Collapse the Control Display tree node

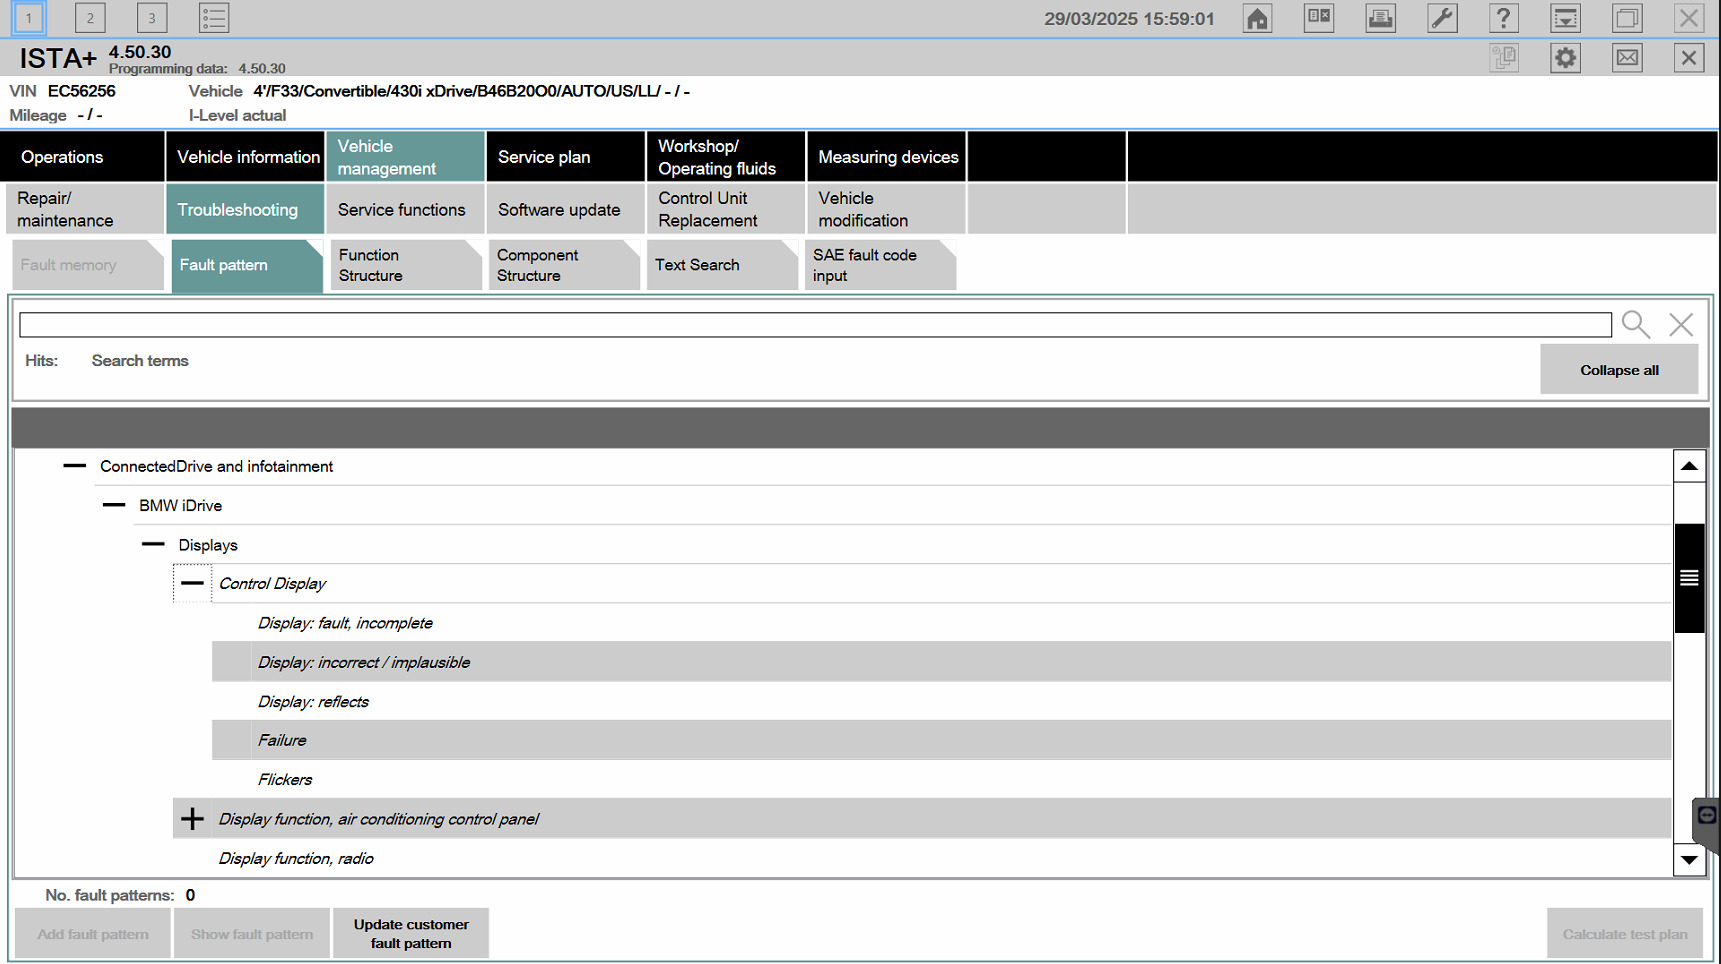click(192, 583)
